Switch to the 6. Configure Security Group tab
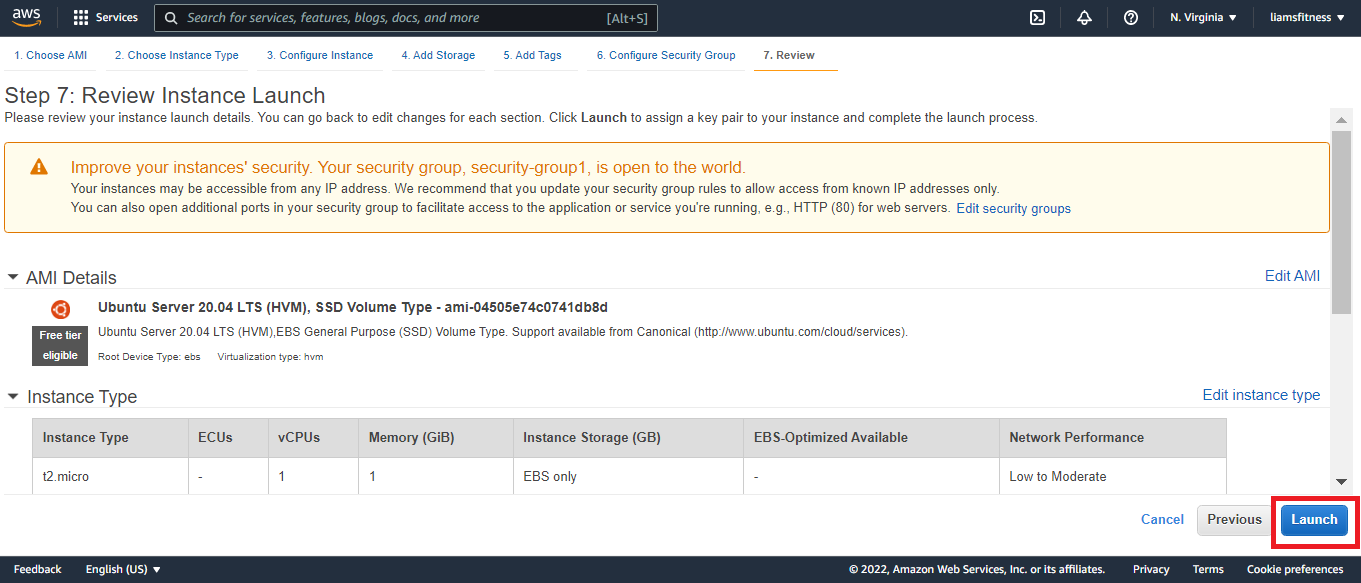This screenshot has height=583, width=1361. (665, 55)
